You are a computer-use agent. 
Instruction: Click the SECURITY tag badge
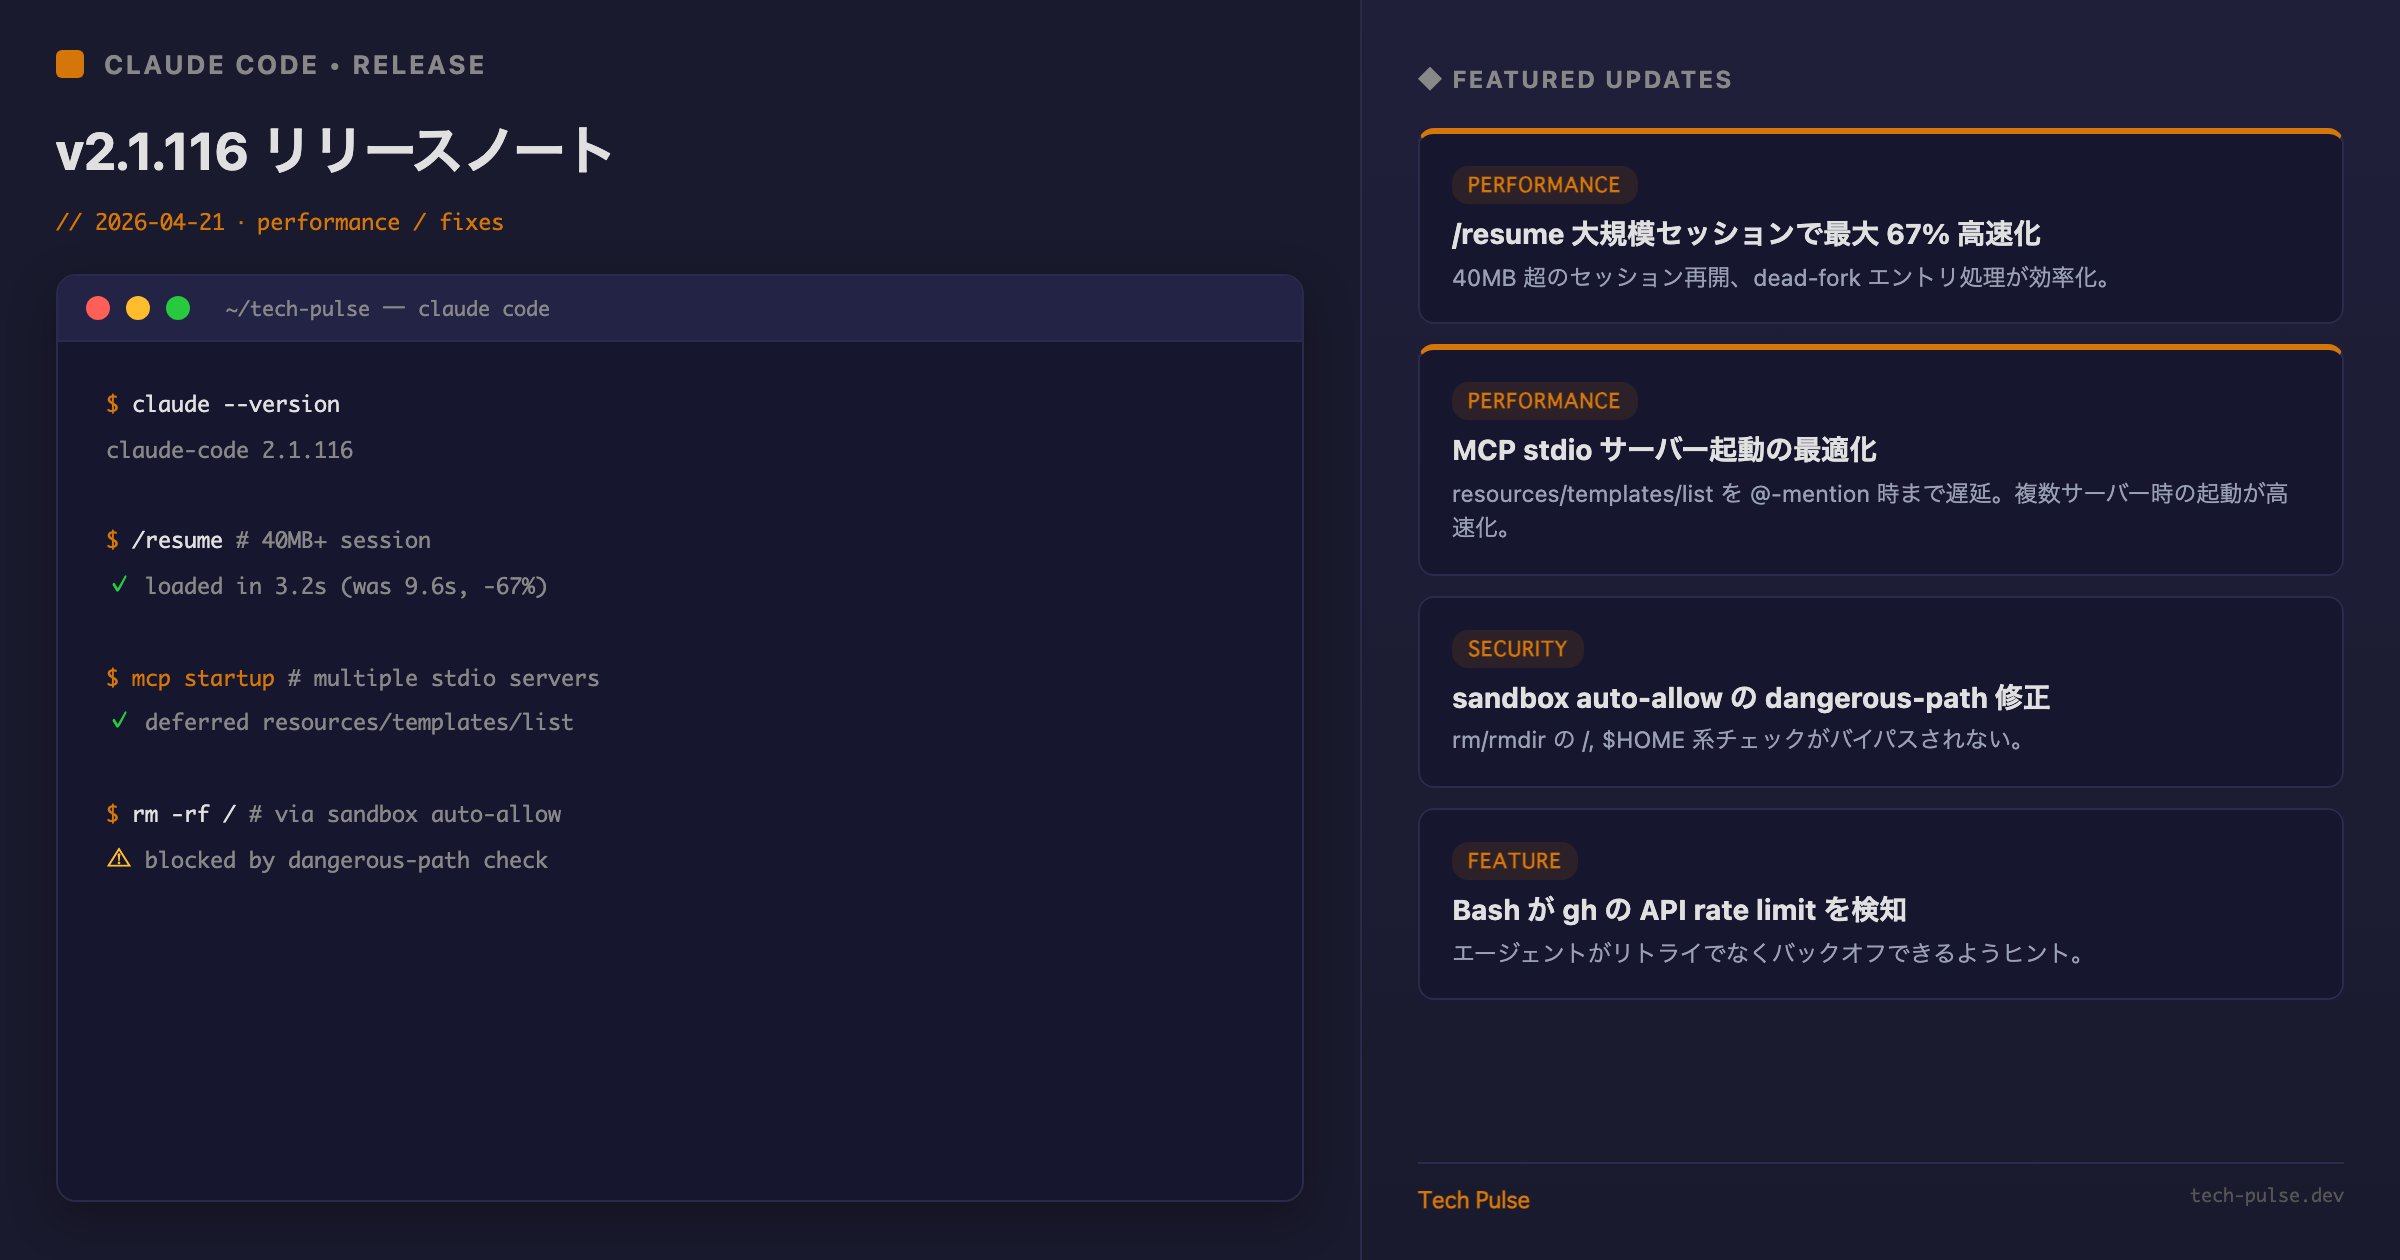click(x=1517, y=649)
